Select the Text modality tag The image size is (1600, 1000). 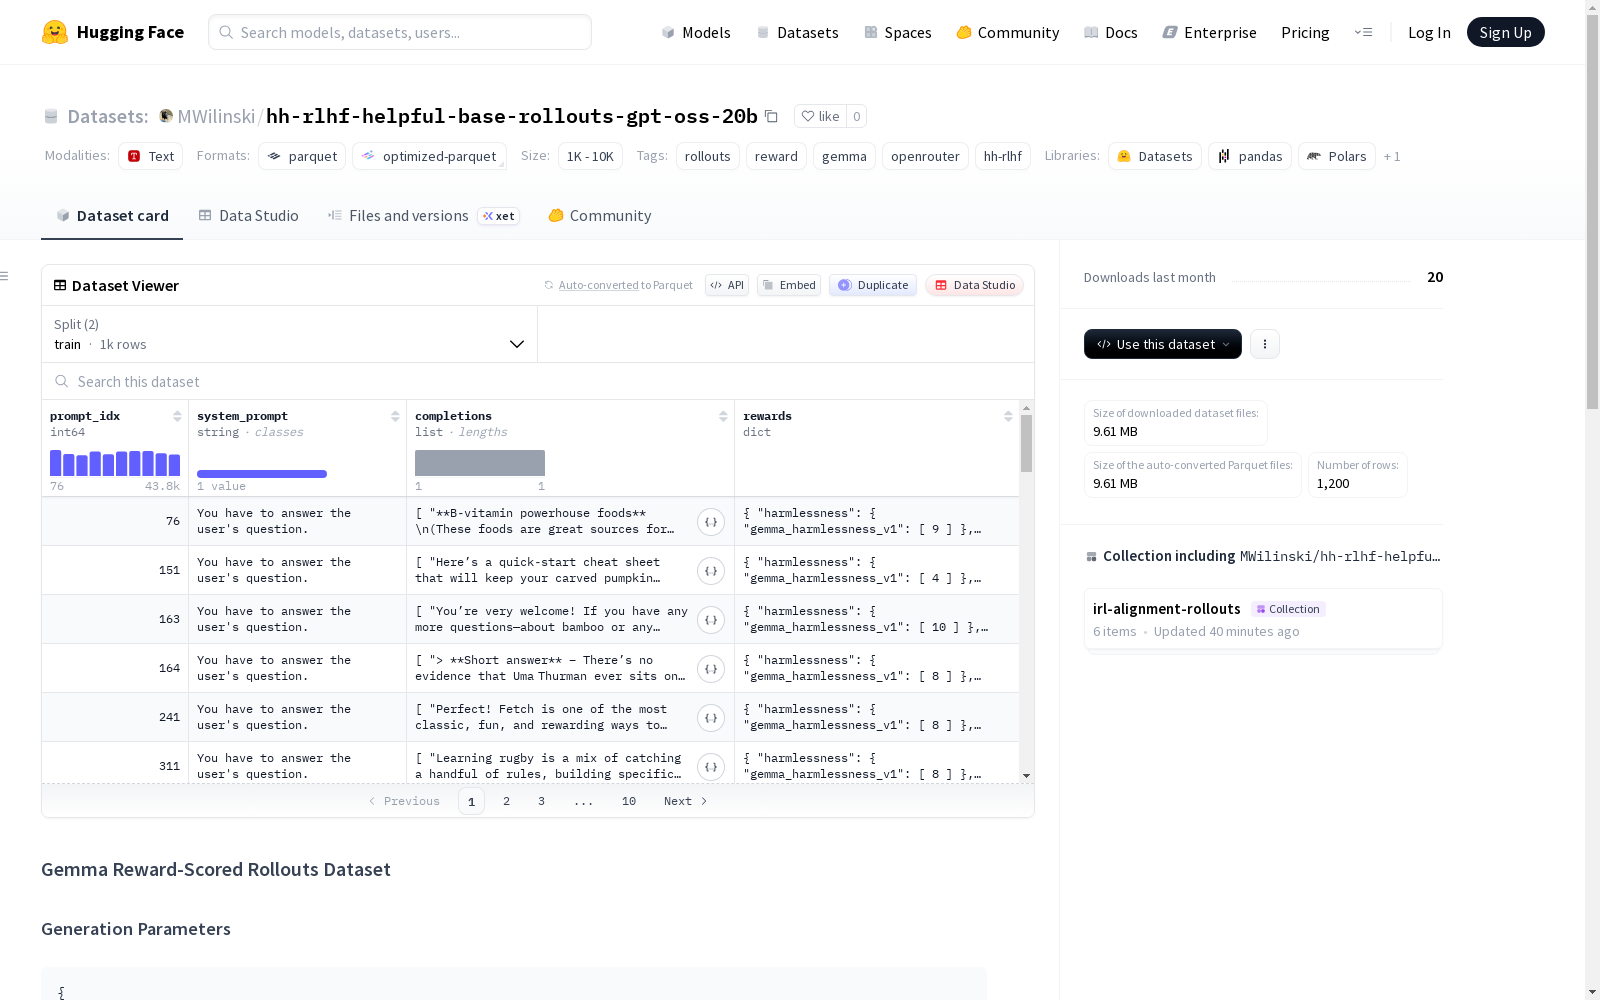point(151,156)
